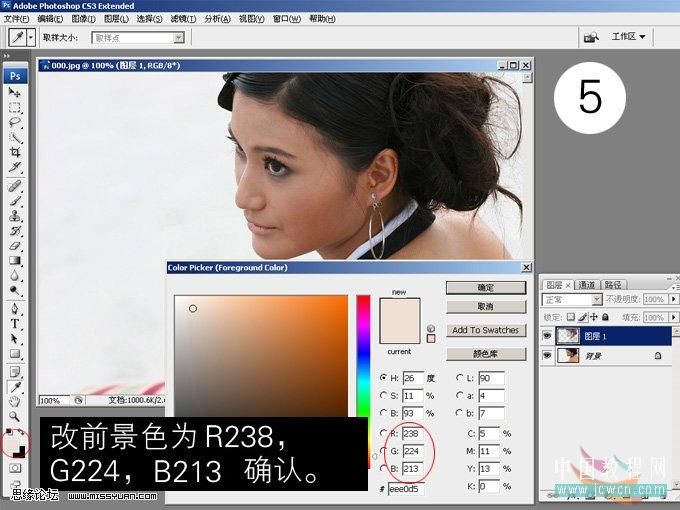Select the L lightness radio button
This screenshot has height=510, width=680.
[460, 377]
